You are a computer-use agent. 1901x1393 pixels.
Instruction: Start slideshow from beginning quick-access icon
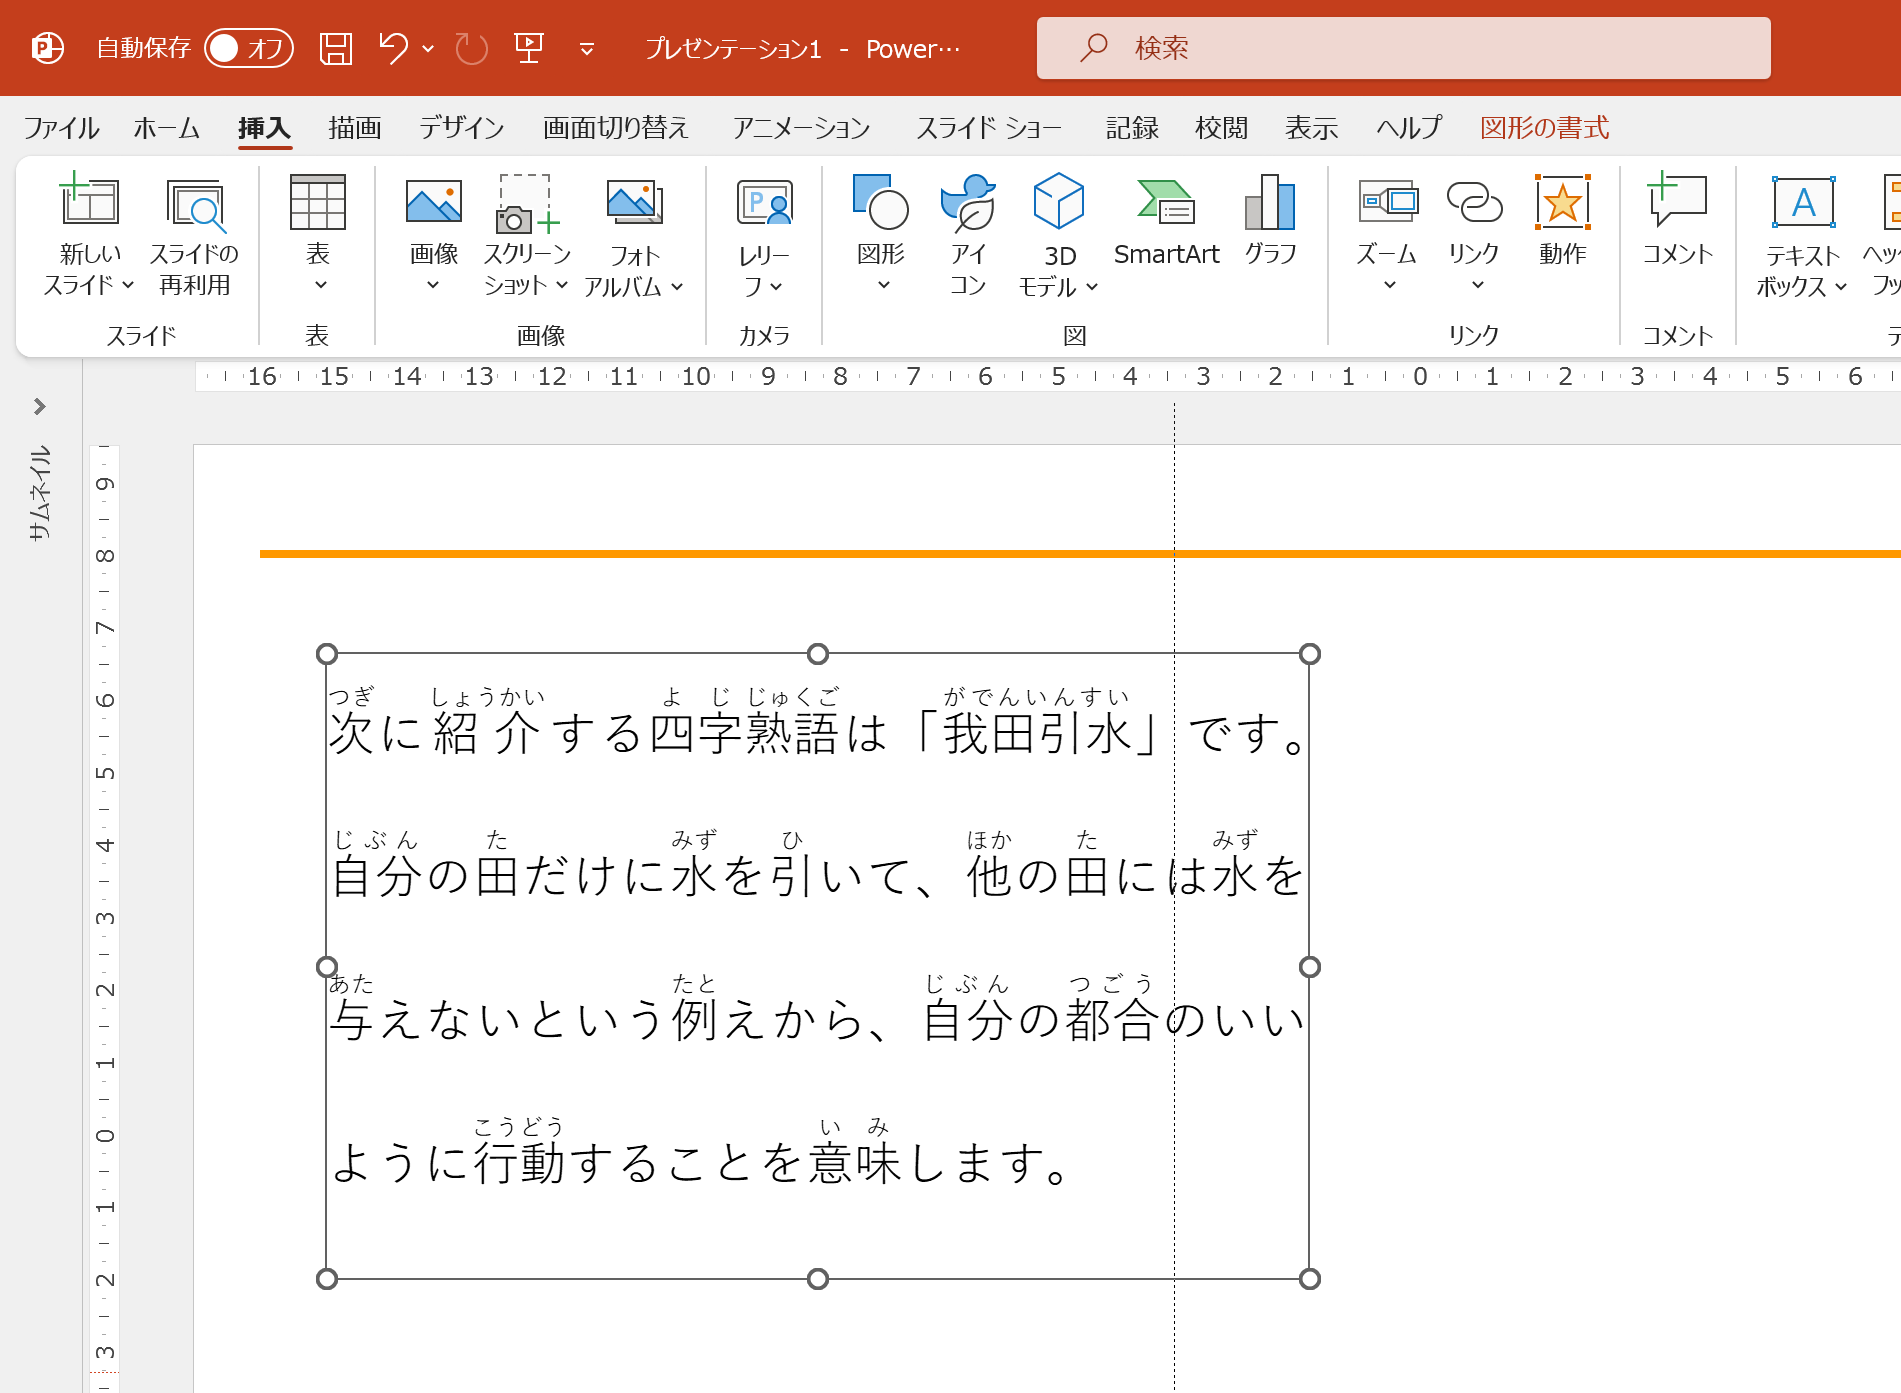click(529, 48)
